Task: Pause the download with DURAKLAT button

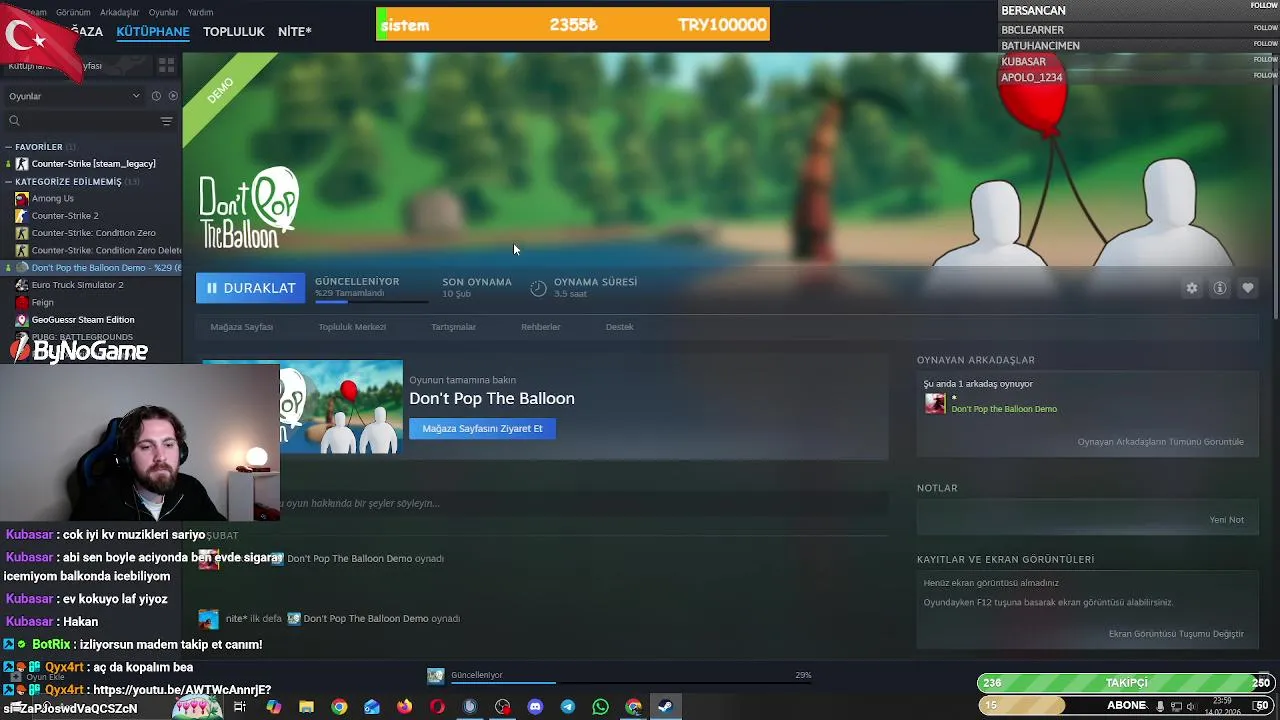Action: click(250, 288)
